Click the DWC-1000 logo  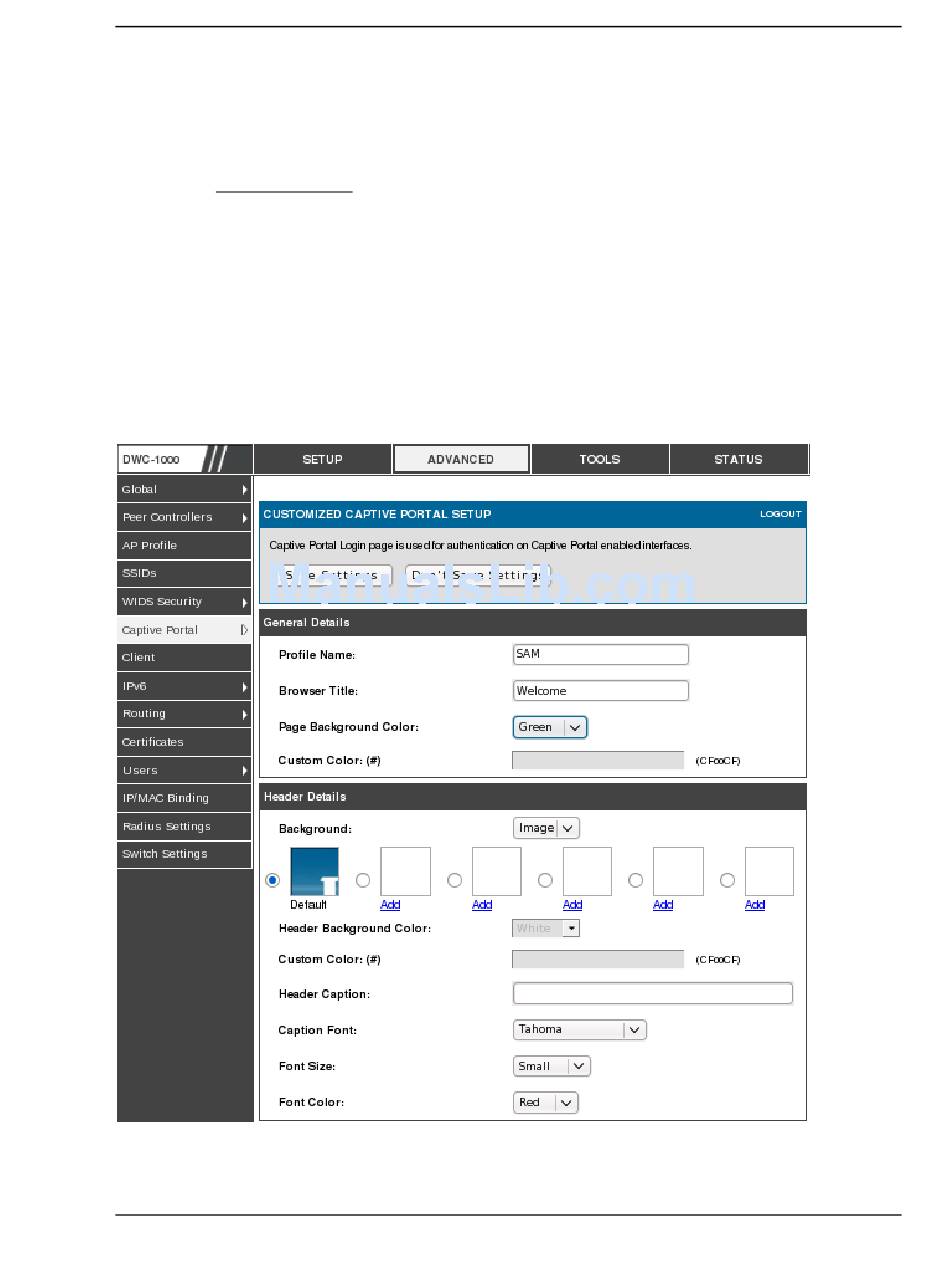pos(184,459)
